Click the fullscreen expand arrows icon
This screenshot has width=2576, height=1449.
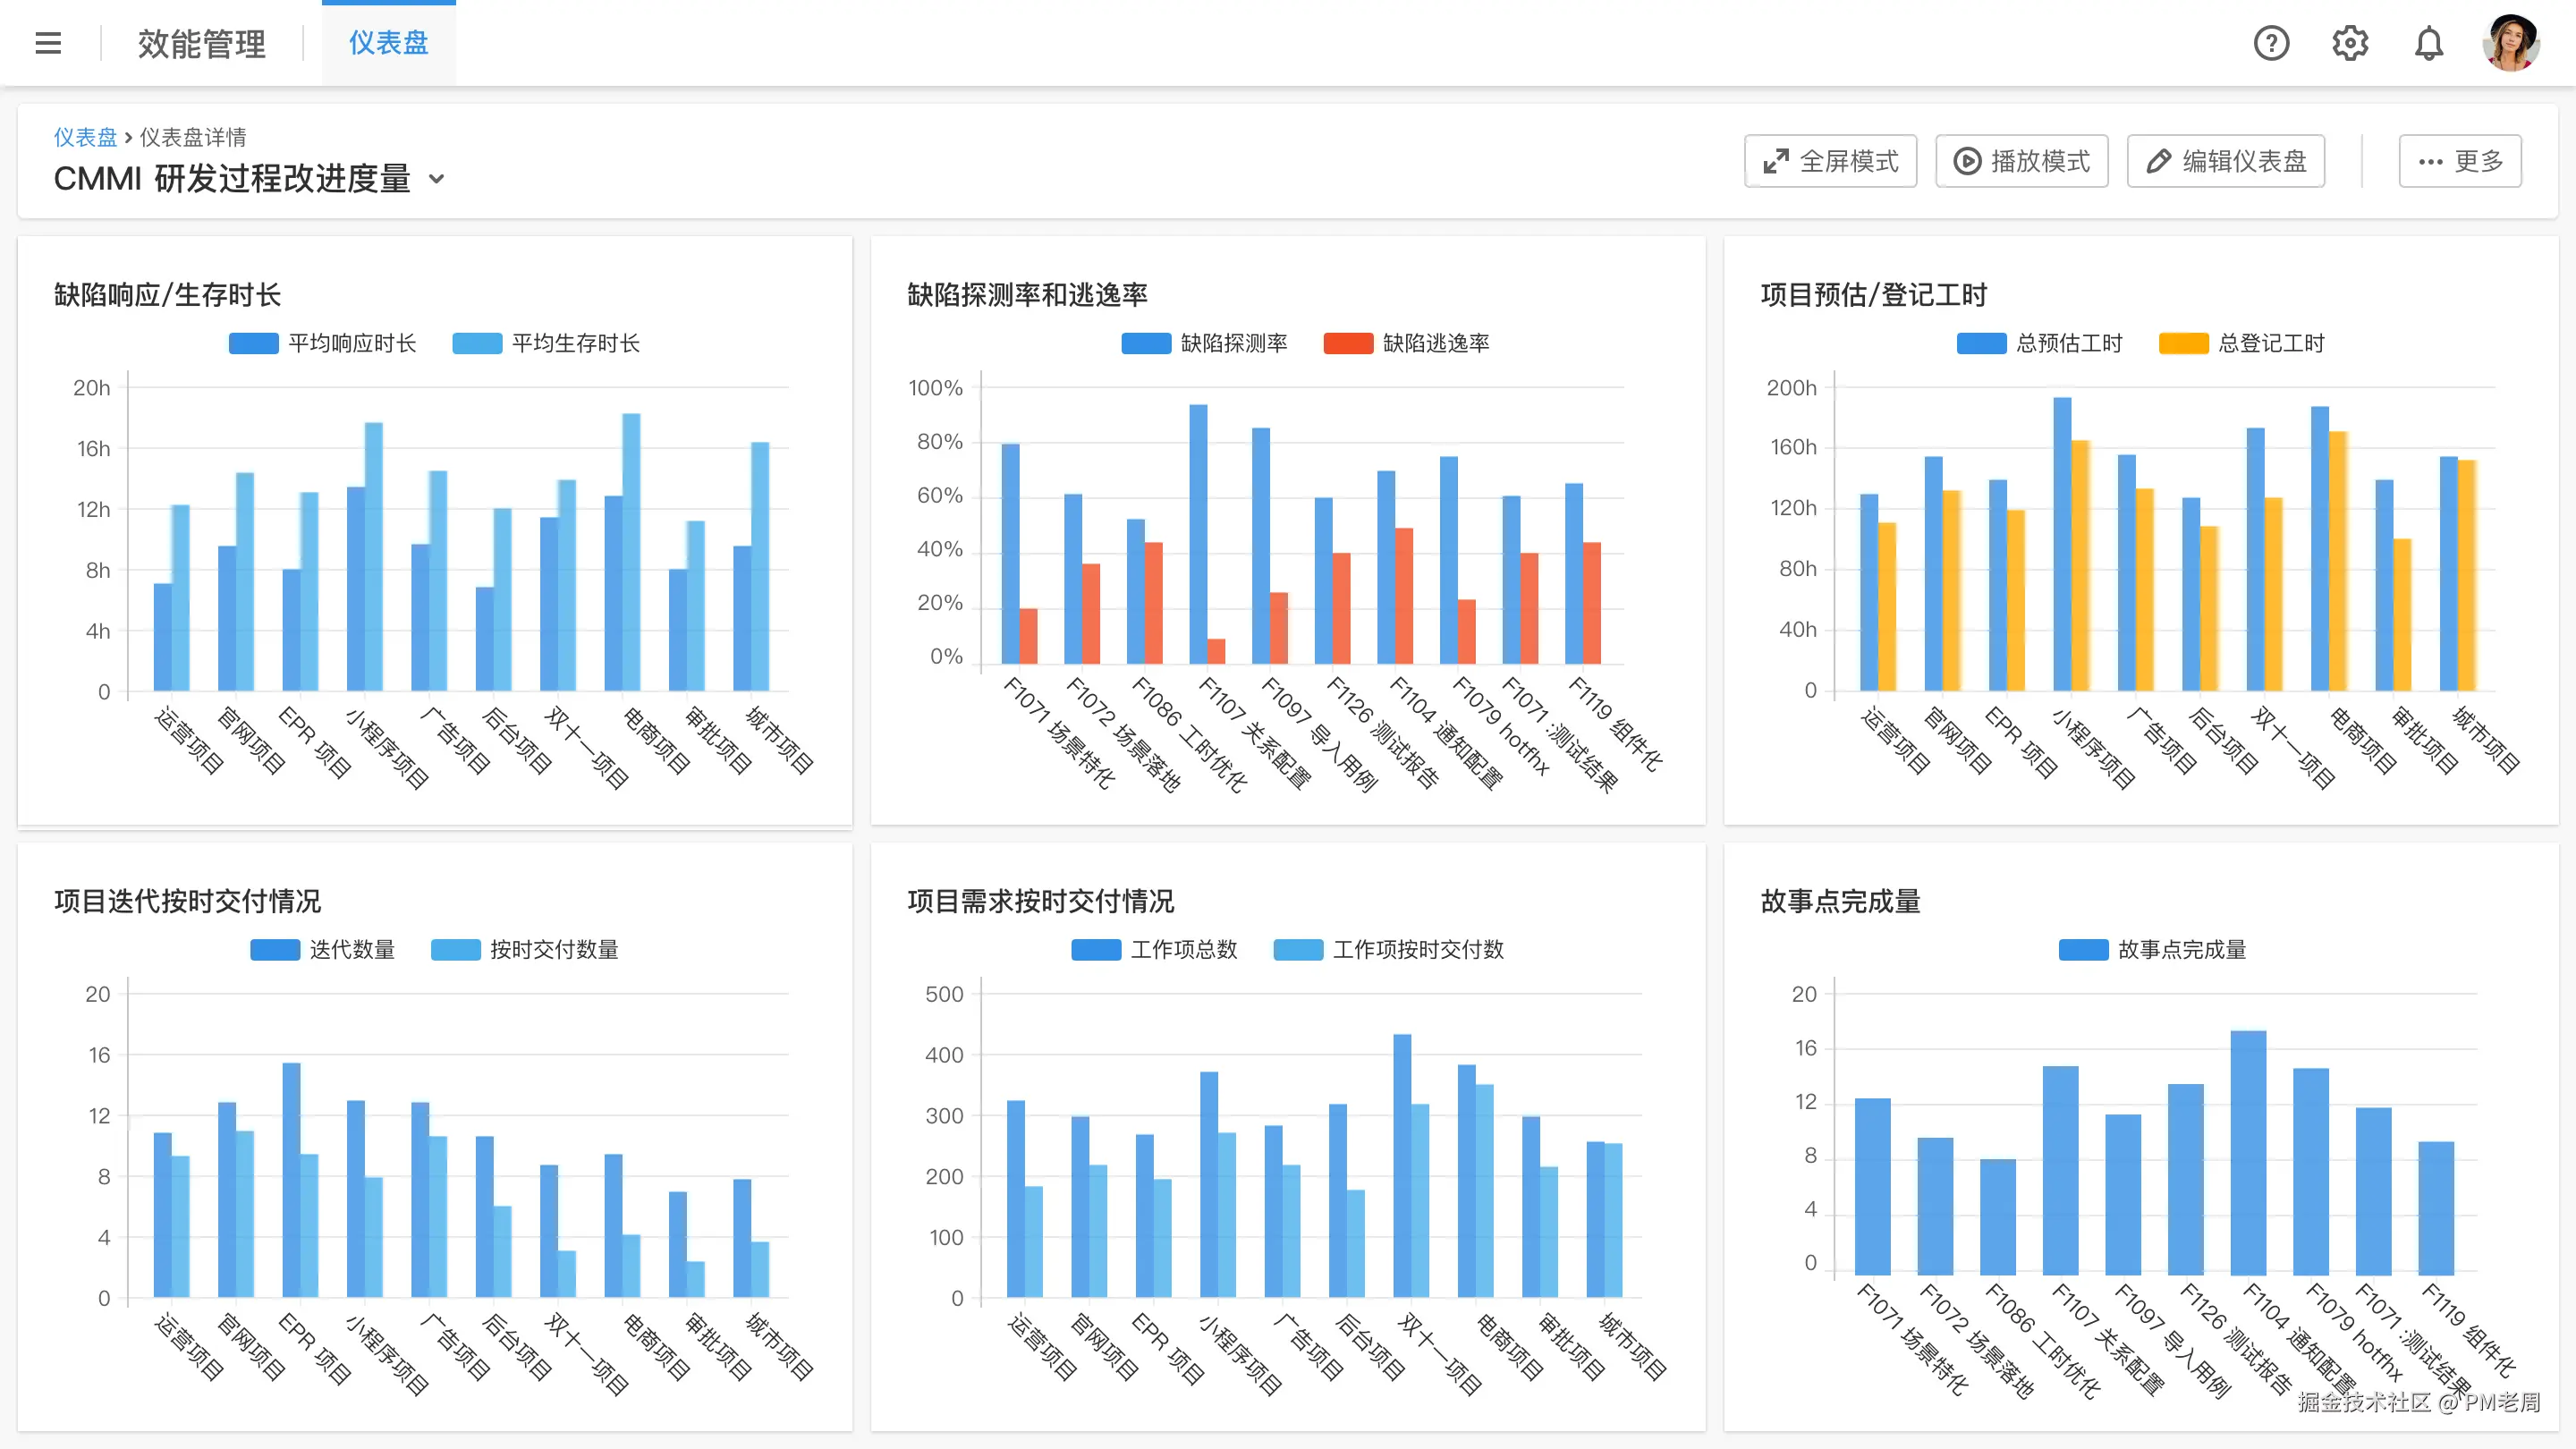tap(1776, 161)
